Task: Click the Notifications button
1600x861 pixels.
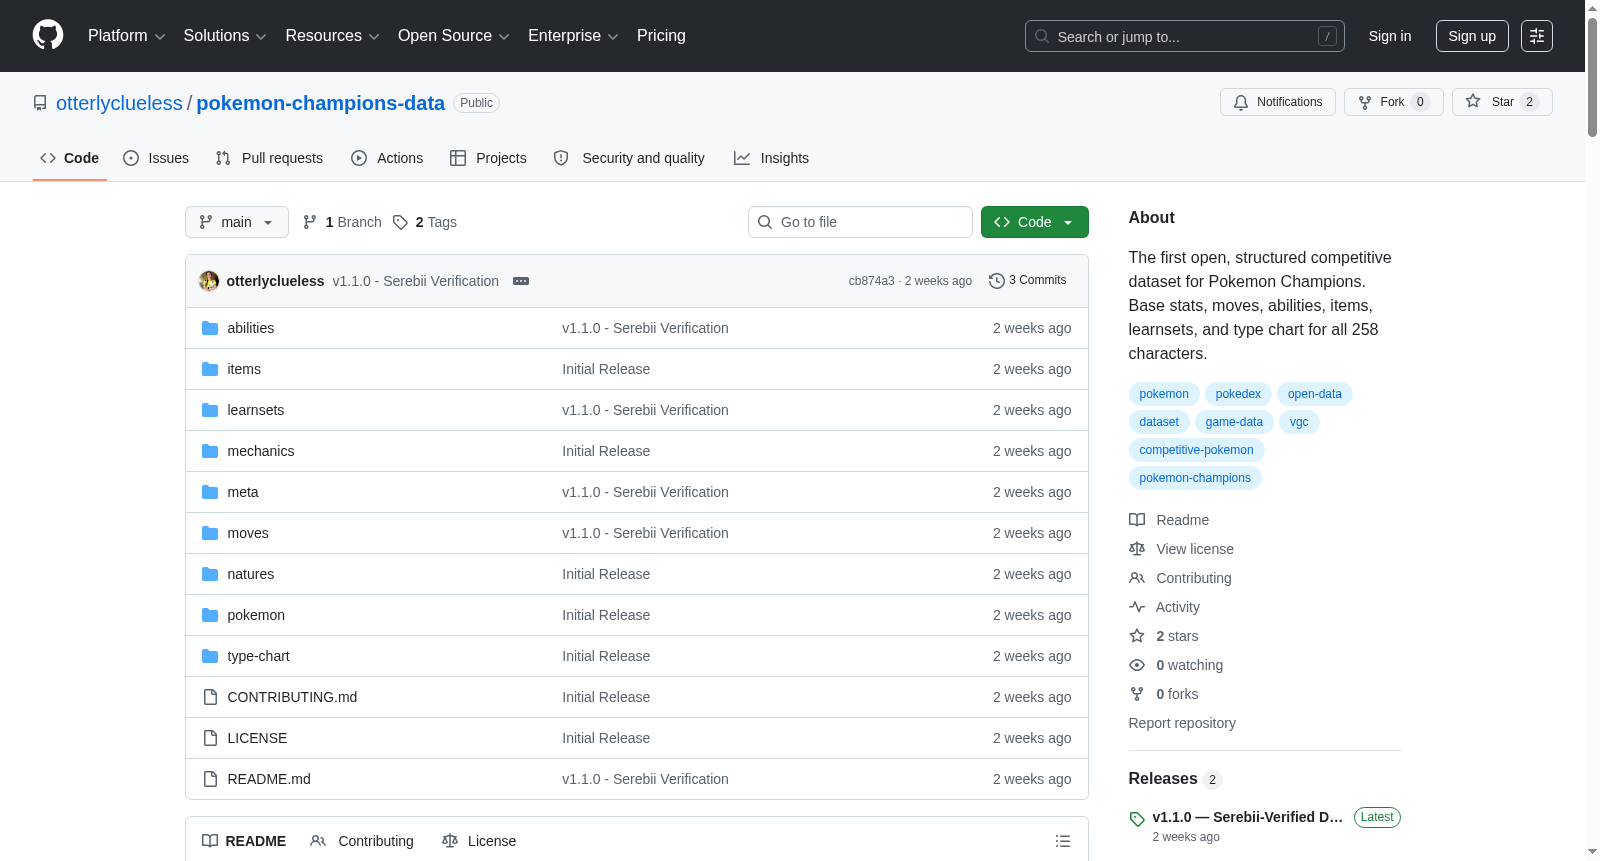Action: tap(1278, 102)
